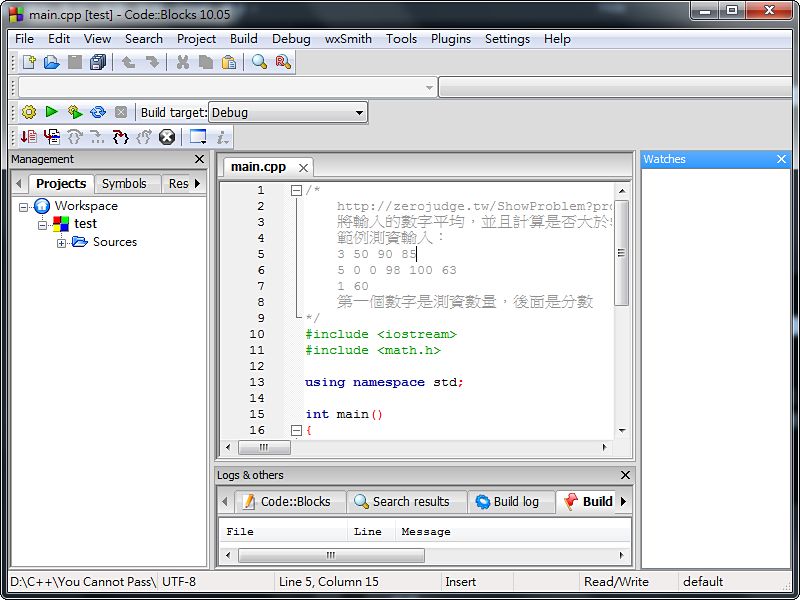Collapse the Workspace tree node
The height and width of the screenshot is (600, 800).
pyautogui.click(x=23, y=207)
